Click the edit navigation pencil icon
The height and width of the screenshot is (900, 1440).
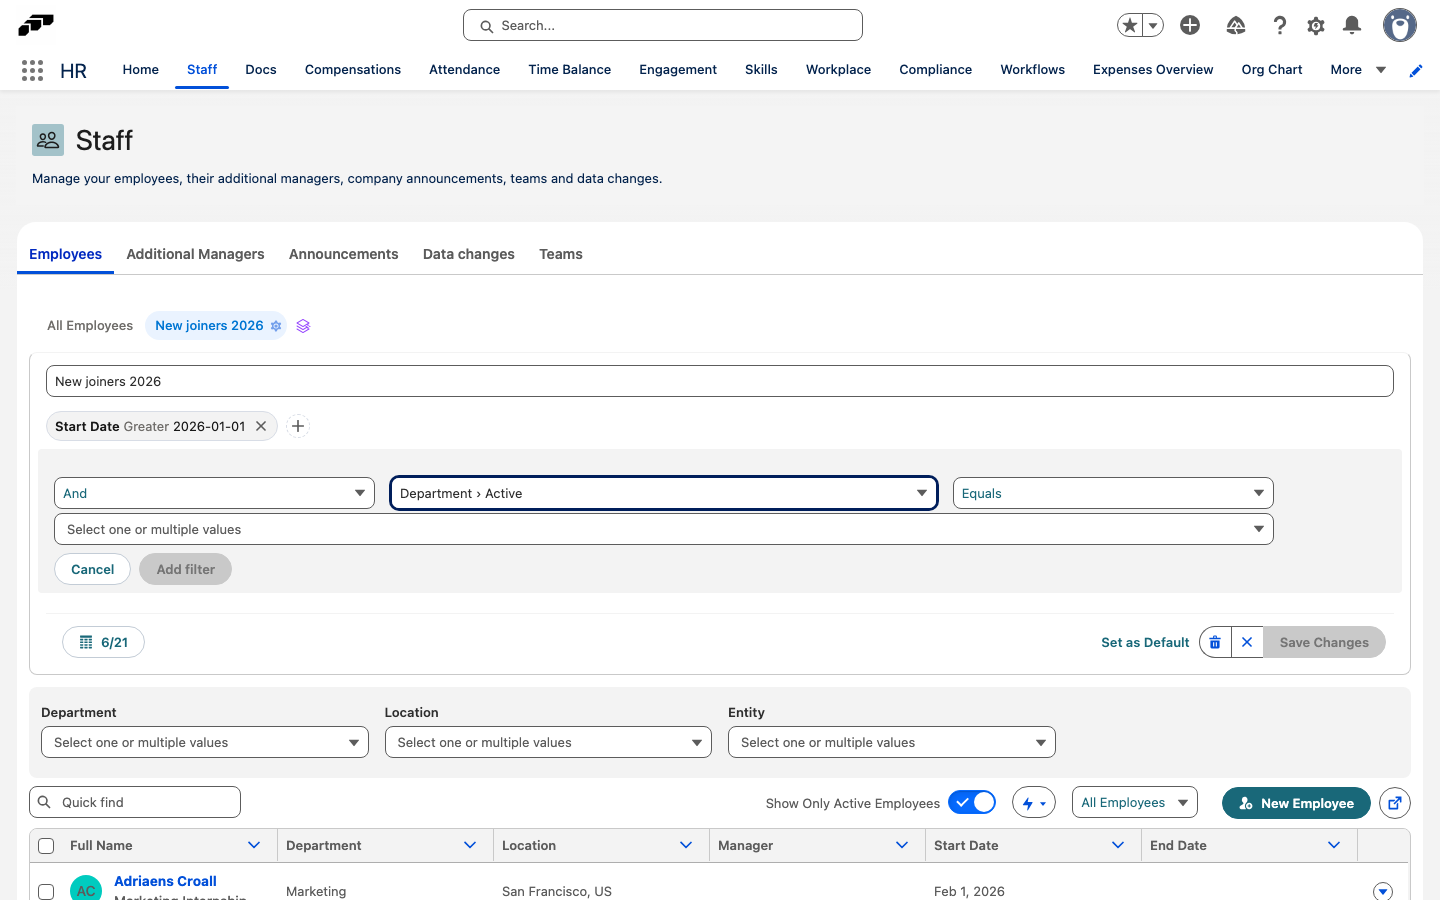(x=1416, y=70)
